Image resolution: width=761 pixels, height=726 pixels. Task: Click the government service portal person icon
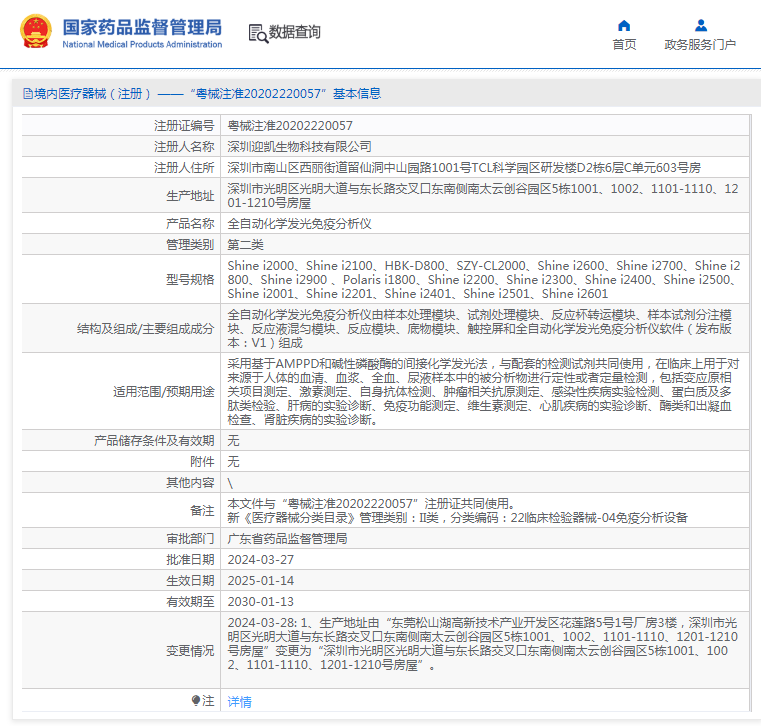700,25
